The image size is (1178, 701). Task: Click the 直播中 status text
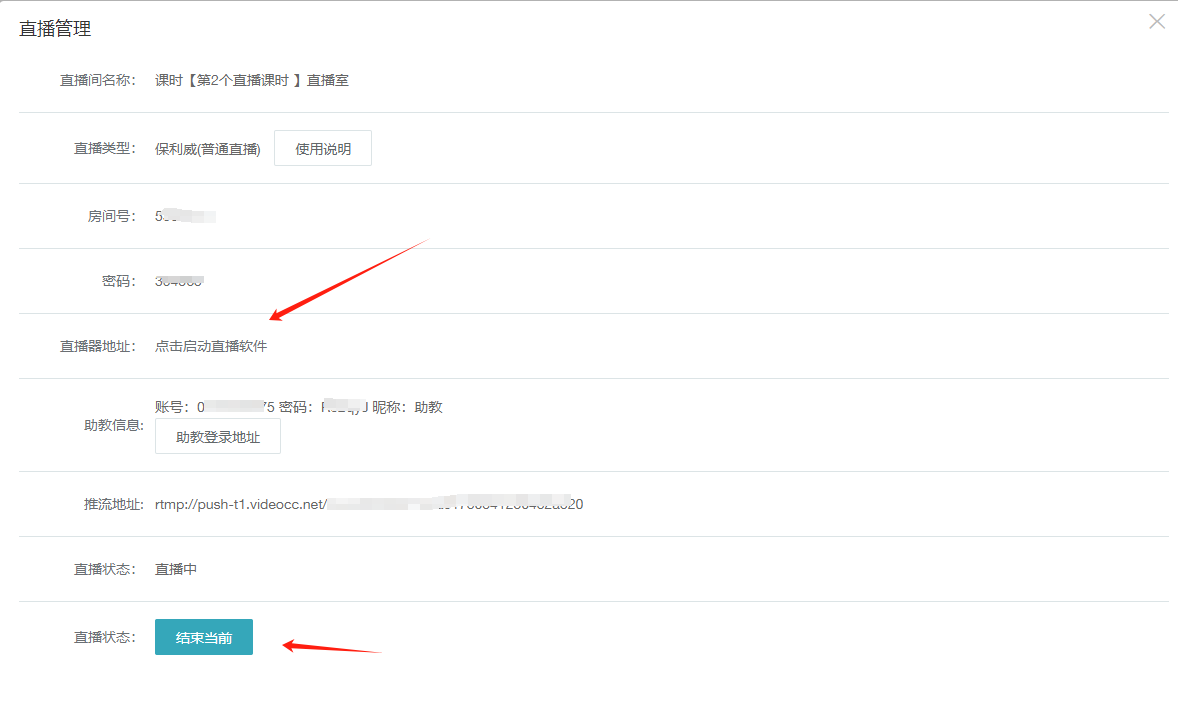tap(176, 570)
